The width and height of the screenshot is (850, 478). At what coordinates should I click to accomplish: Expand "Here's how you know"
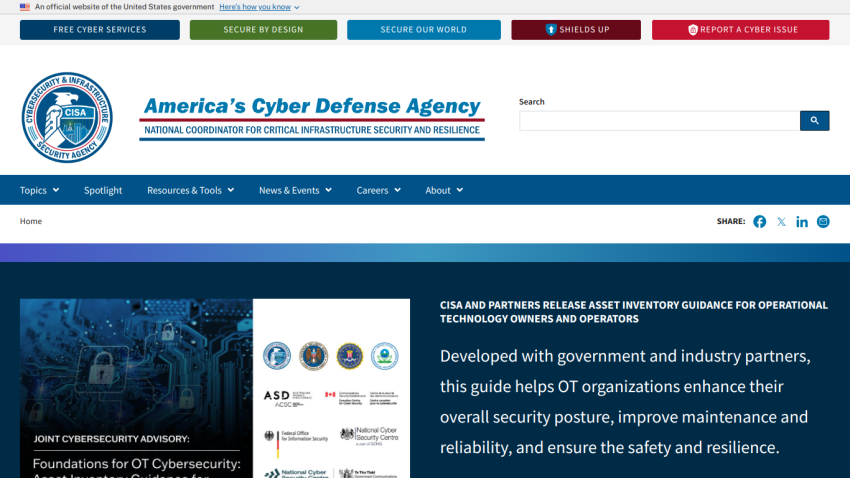pyautogui.click(x=259, y=7)
